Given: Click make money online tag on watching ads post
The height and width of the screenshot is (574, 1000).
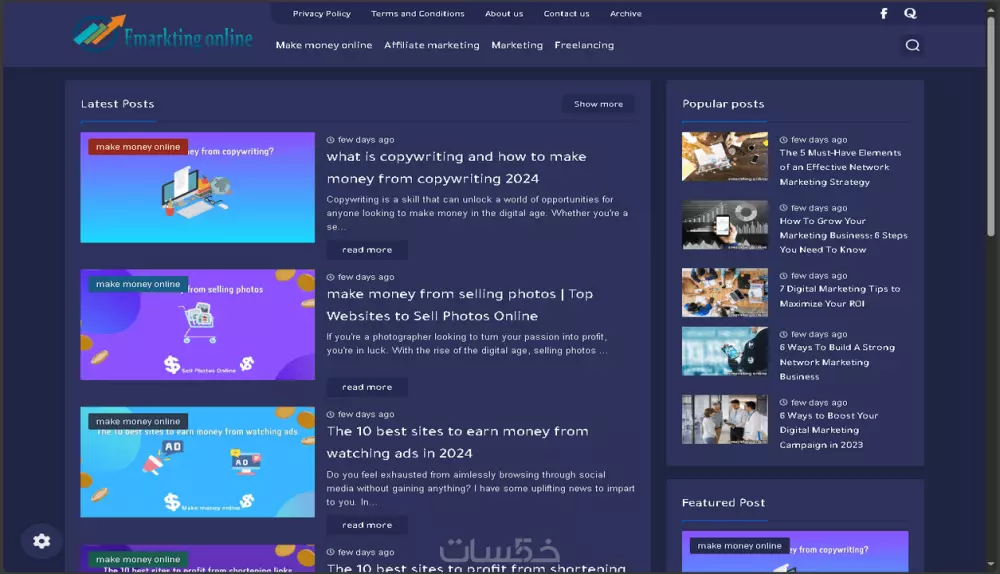Looking at the screenshot, I should click(x=138, y=422).
